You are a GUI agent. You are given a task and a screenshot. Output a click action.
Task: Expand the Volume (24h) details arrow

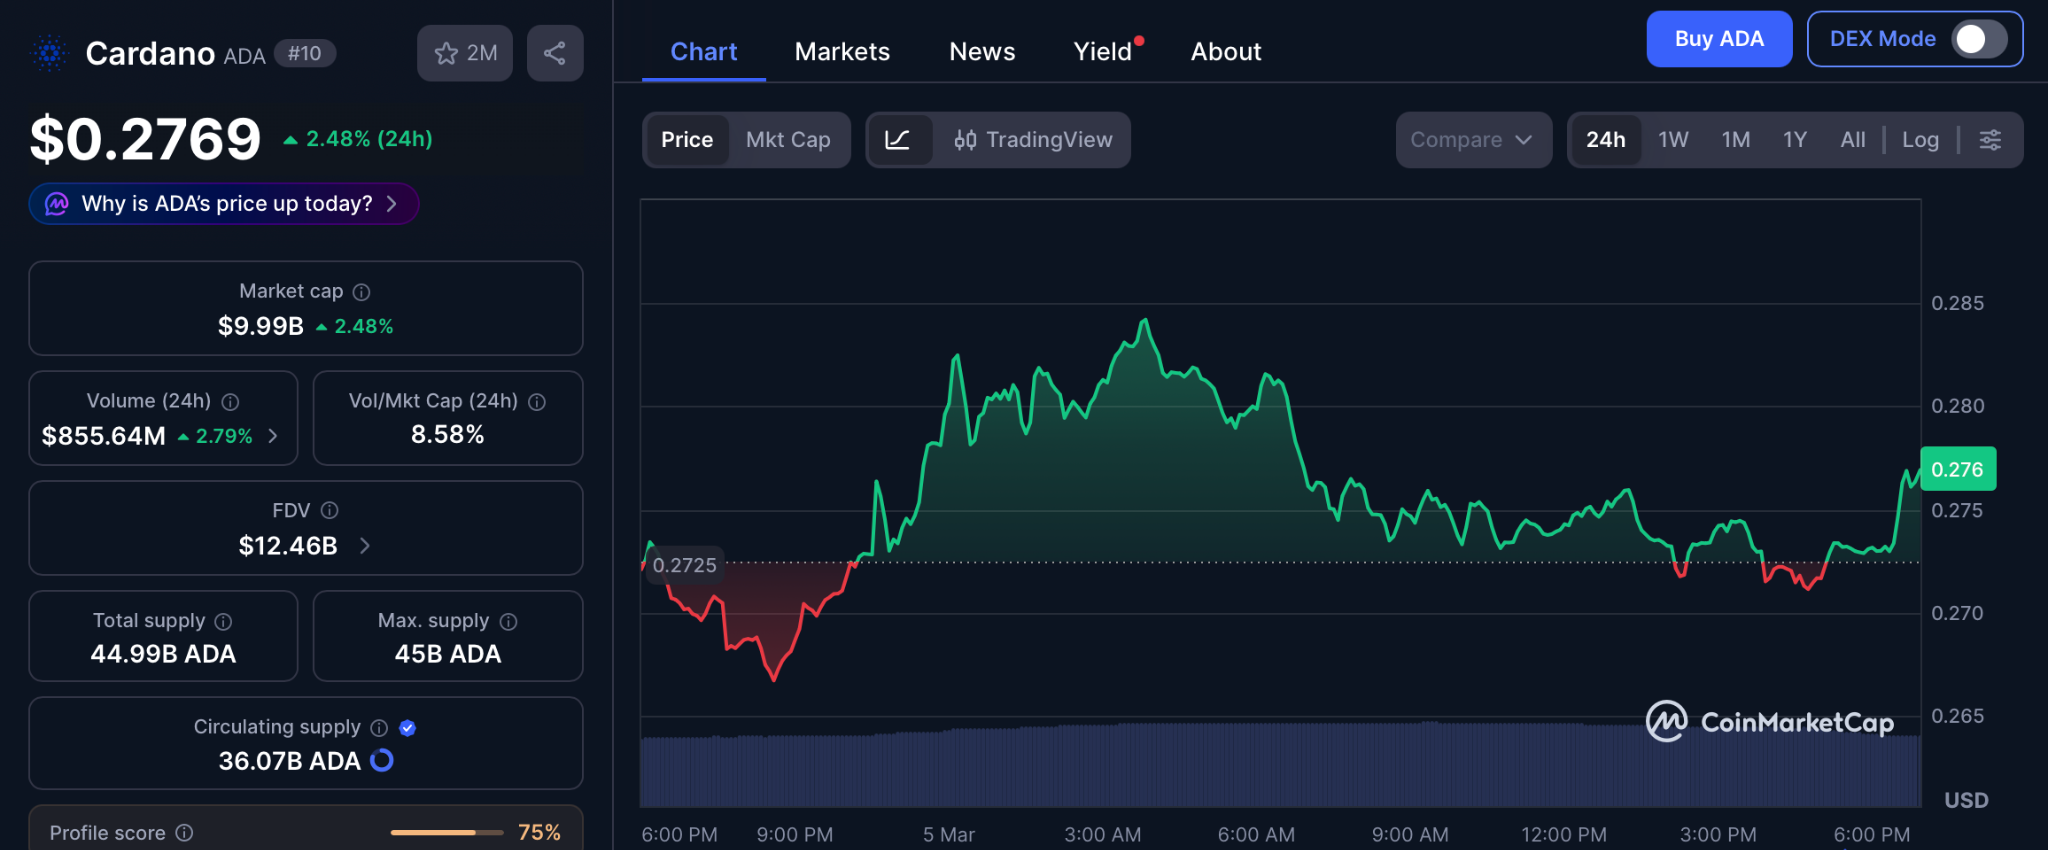point(273,436)
